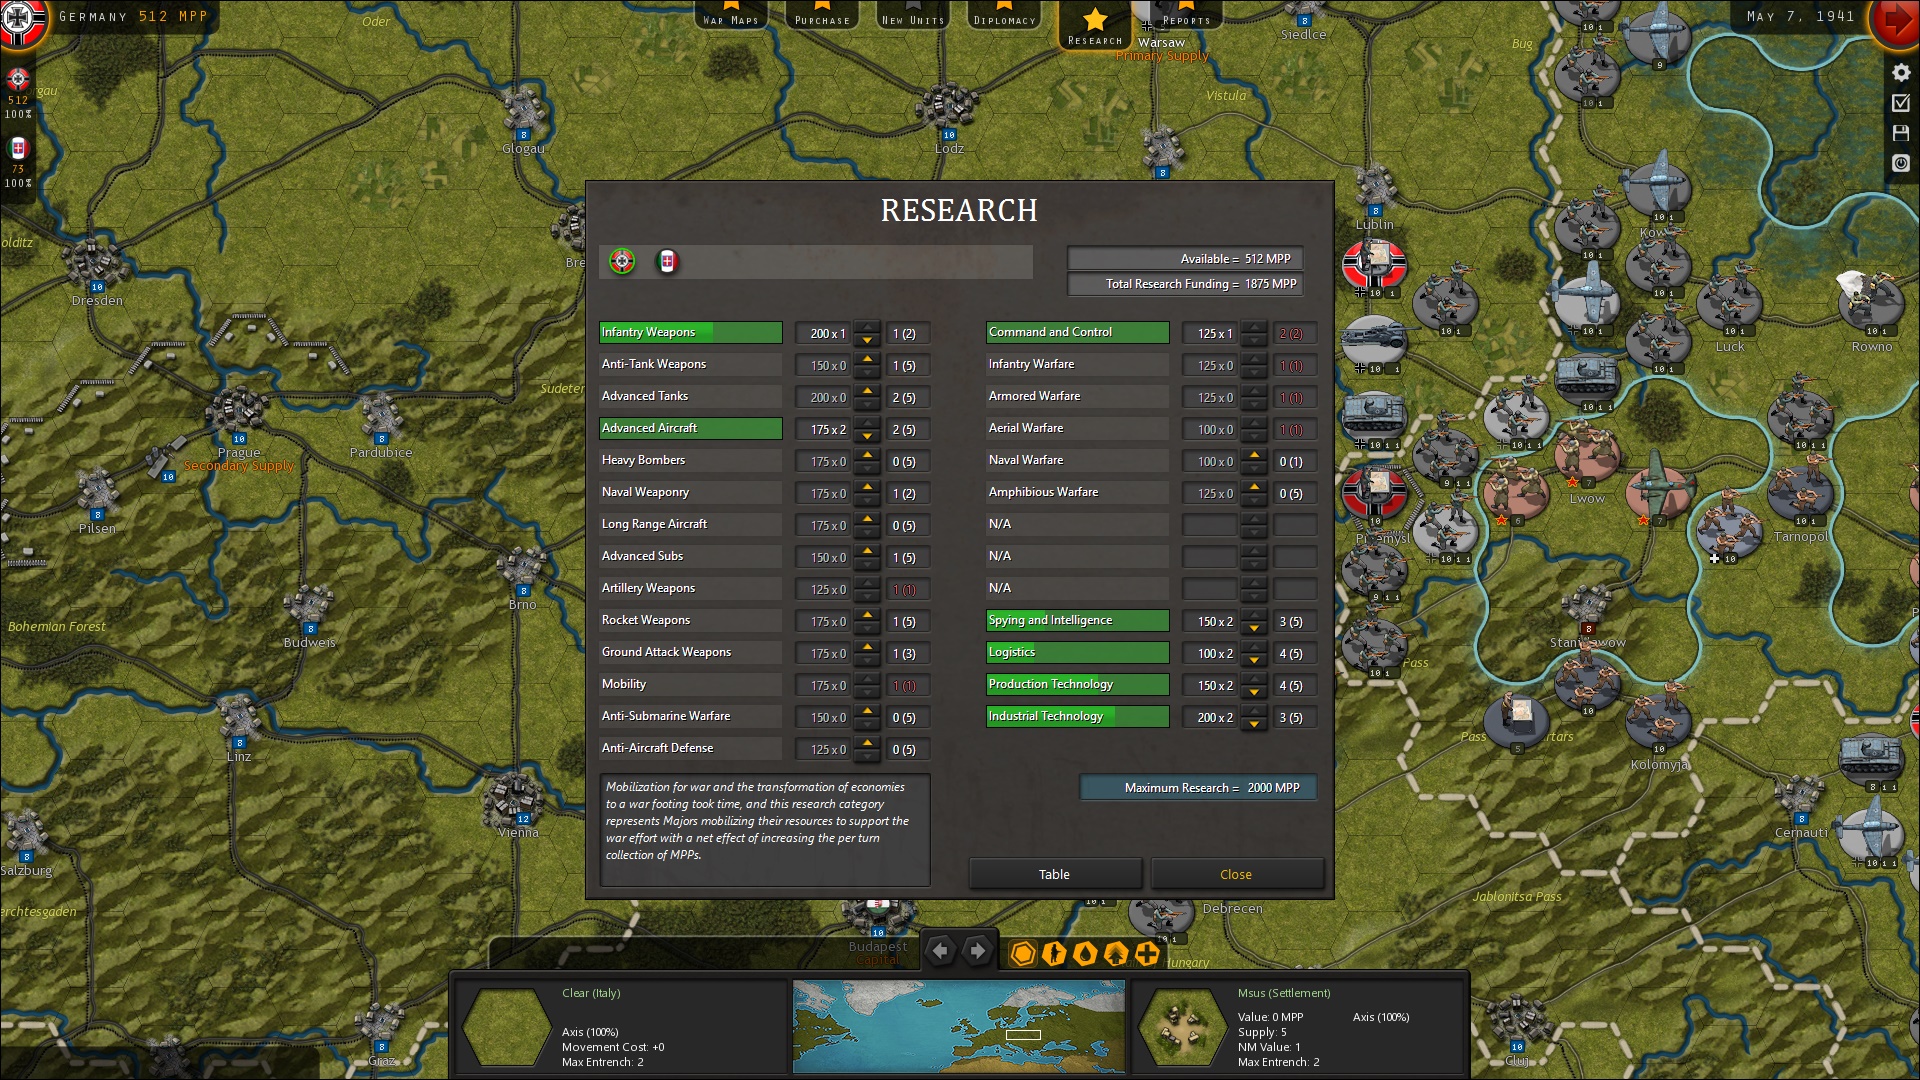Increase Advanced Tanks research chits

click(x=867, y=391)
